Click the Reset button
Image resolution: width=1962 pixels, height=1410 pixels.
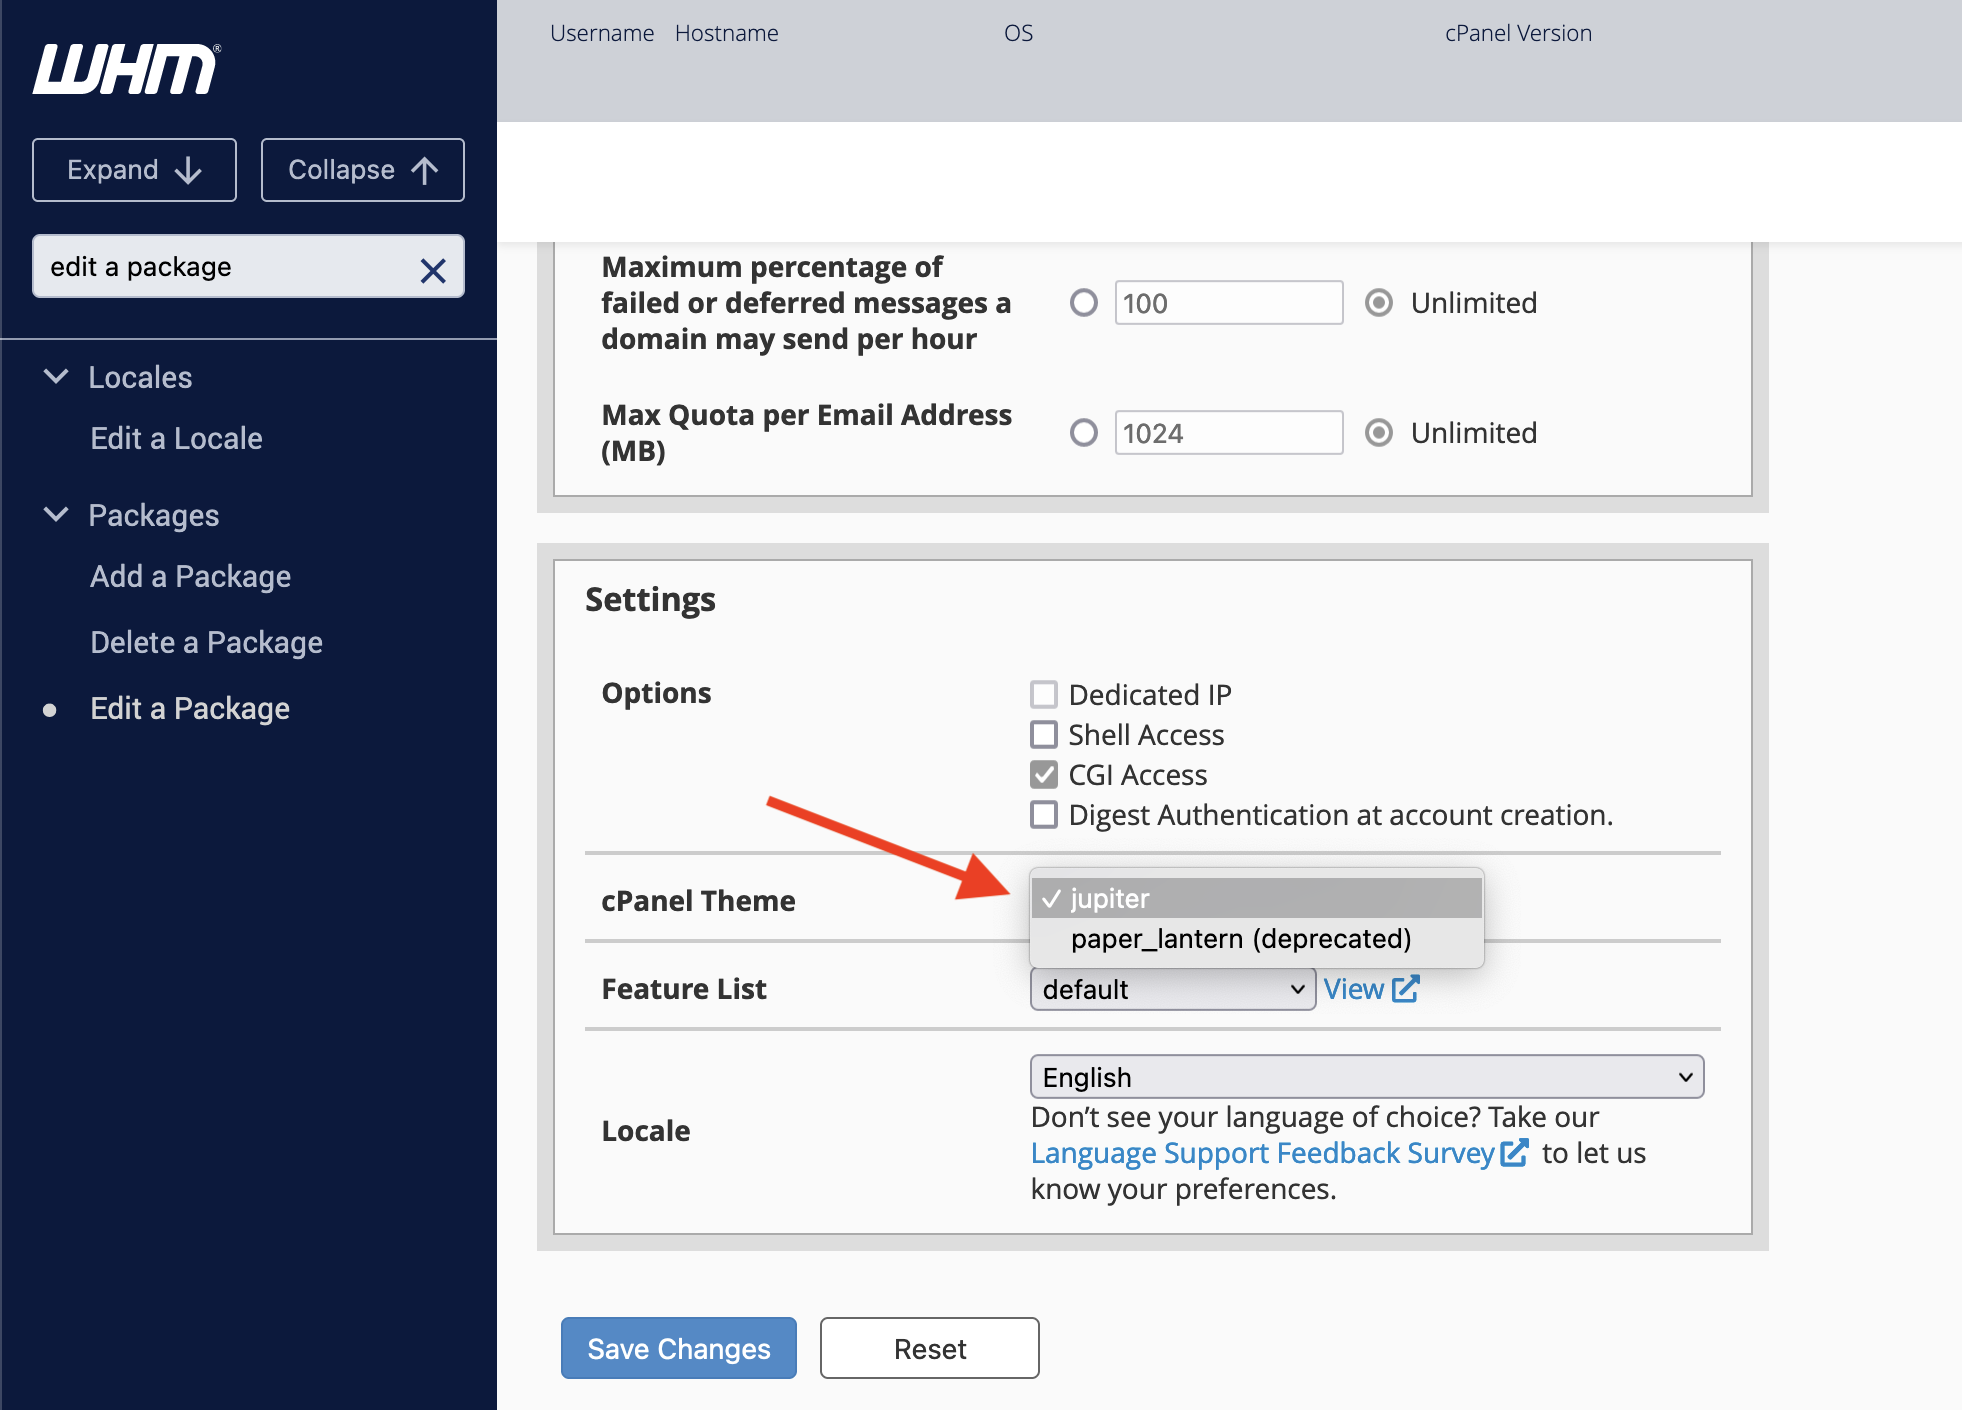[x=929, y=1348]
